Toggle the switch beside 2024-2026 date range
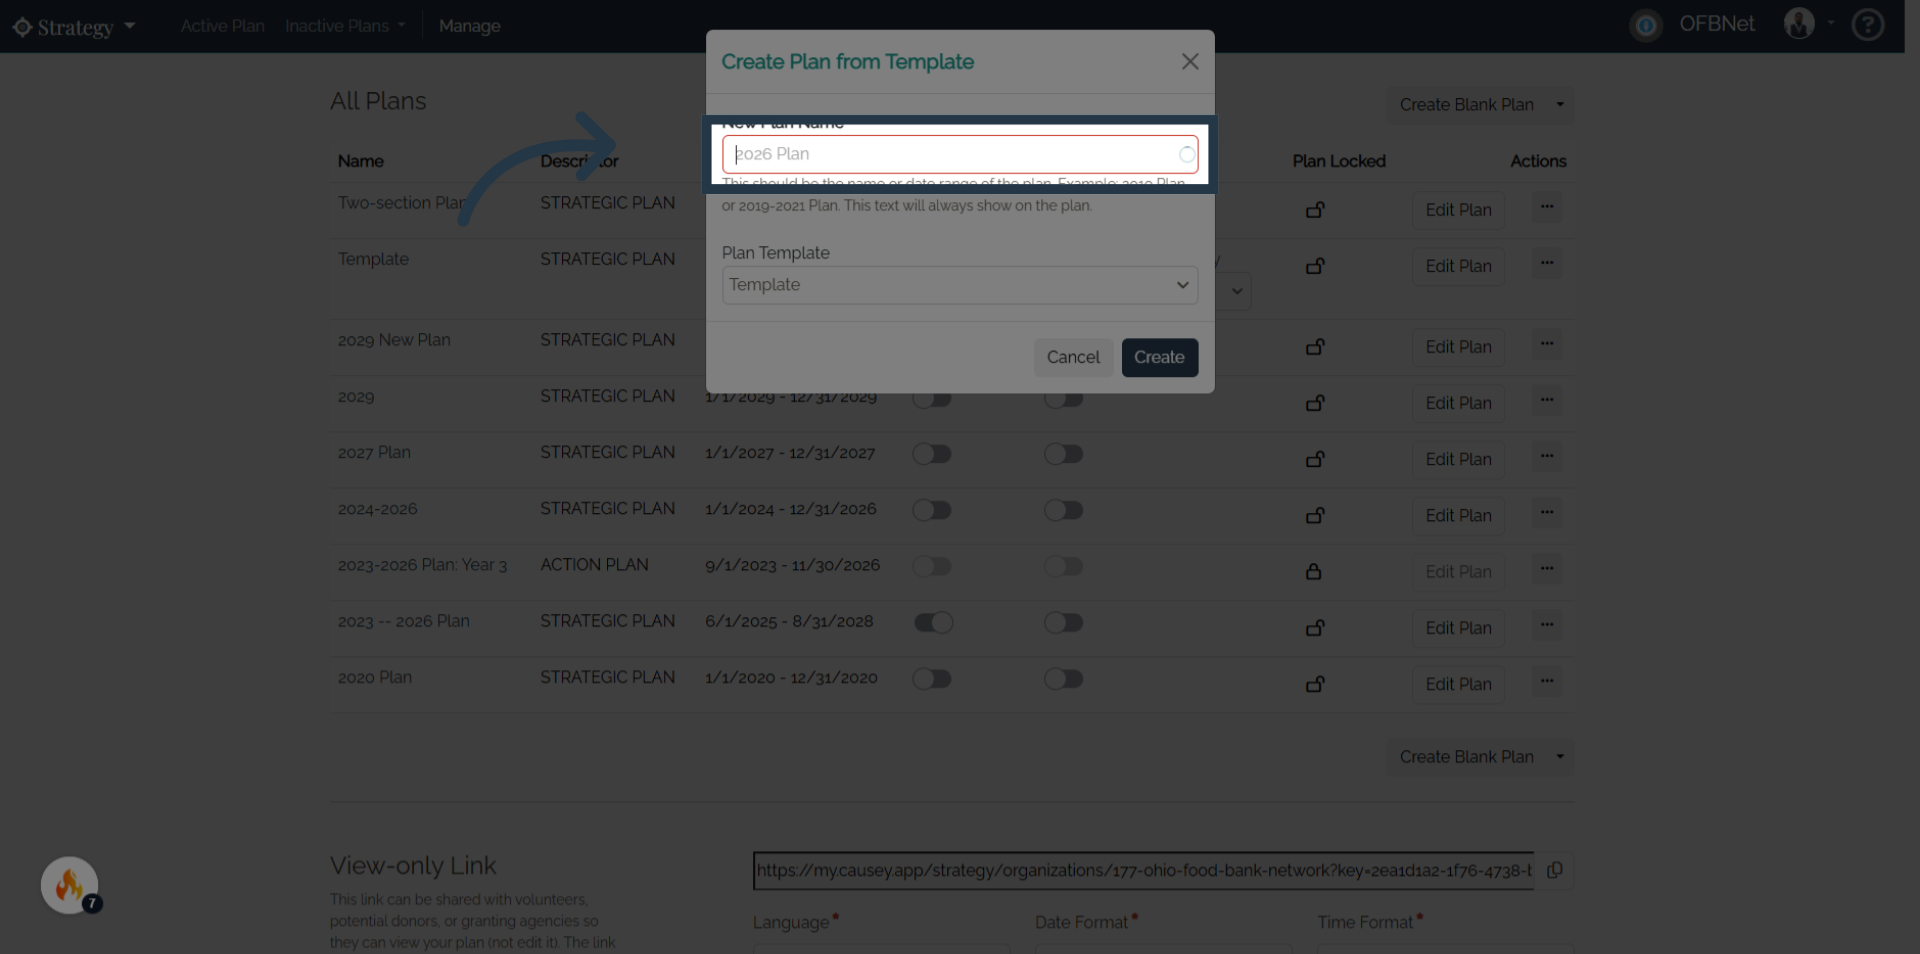Viewport: 1920px width, 954px height. point(932,510)
